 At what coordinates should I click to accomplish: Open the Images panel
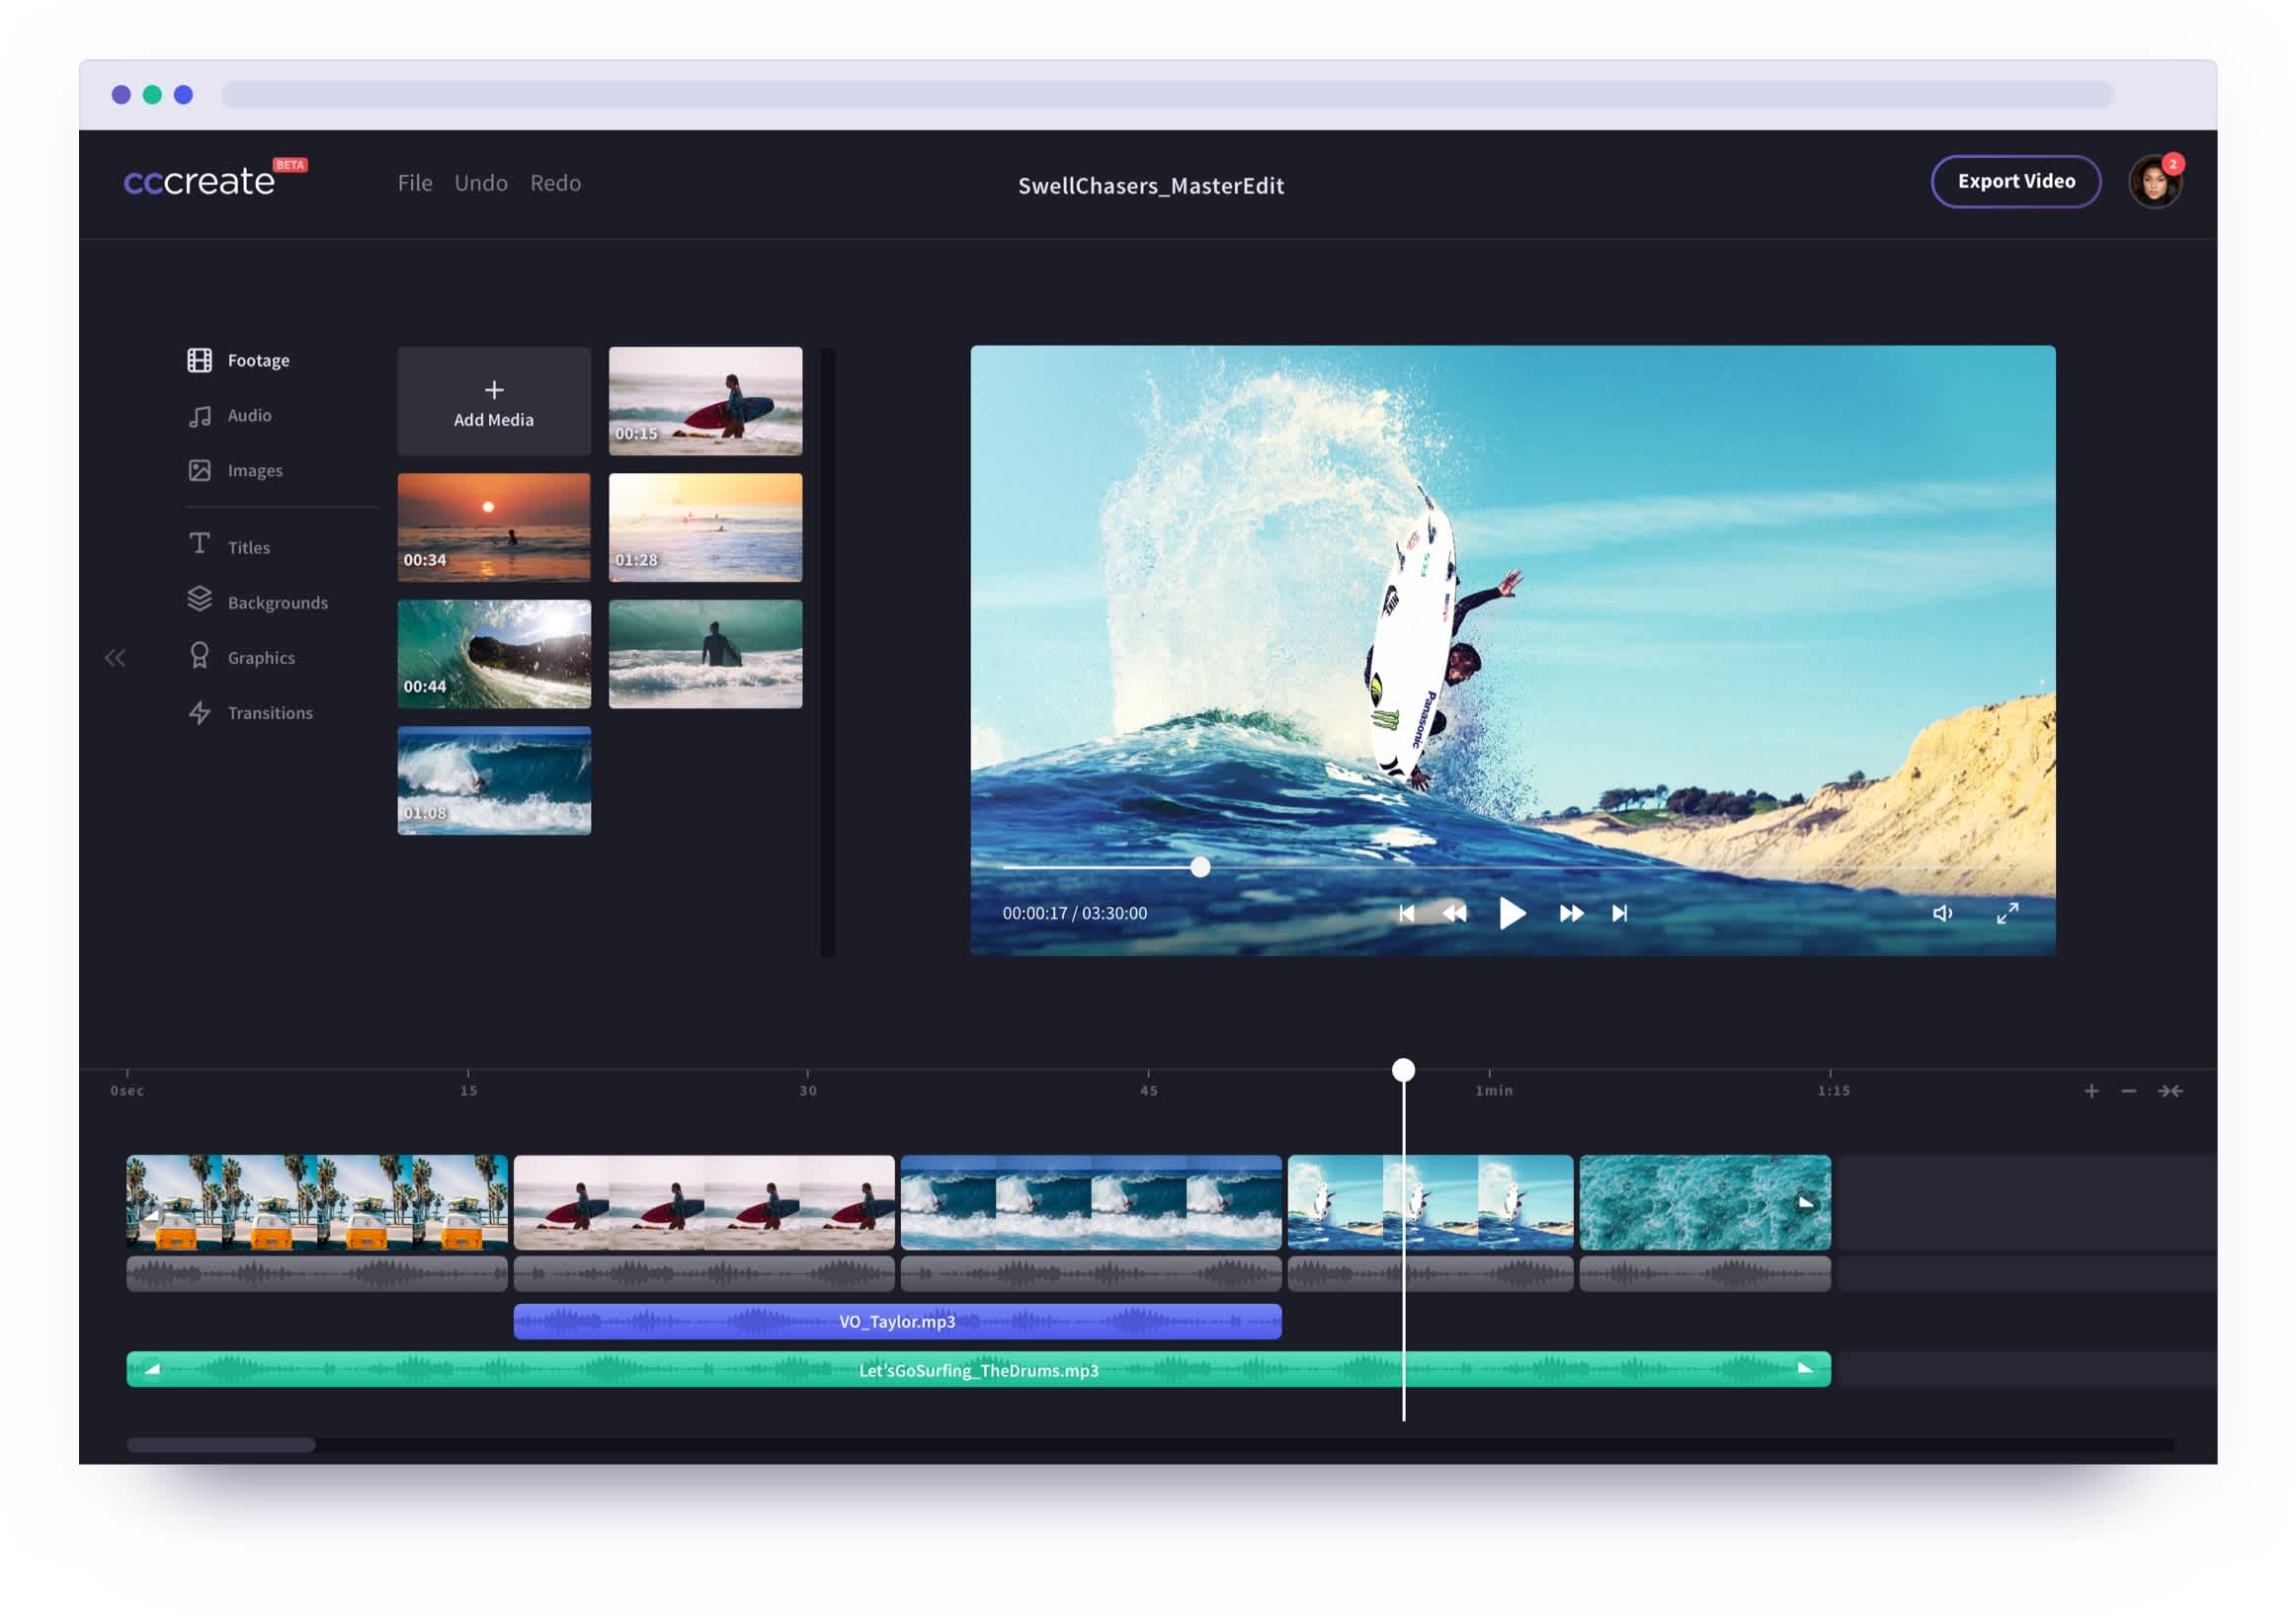pos(255,469)
